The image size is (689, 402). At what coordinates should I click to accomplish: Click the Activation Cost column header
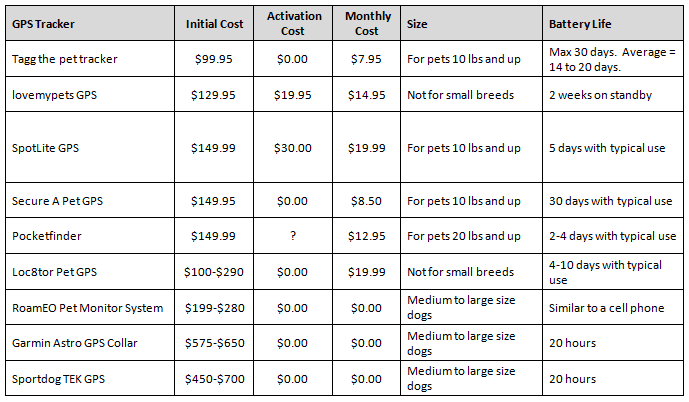click(293, 23)
